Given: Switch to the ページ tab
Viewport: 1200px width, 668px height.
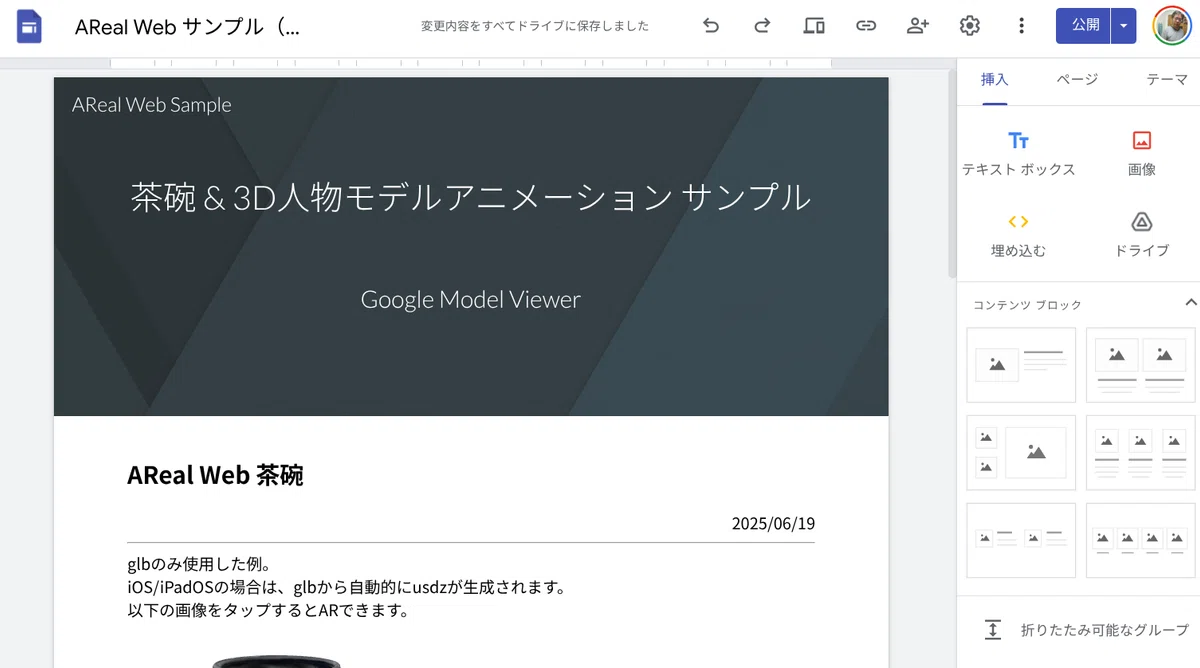Looking at the screenshot, I should click(x=1077, y=80).
